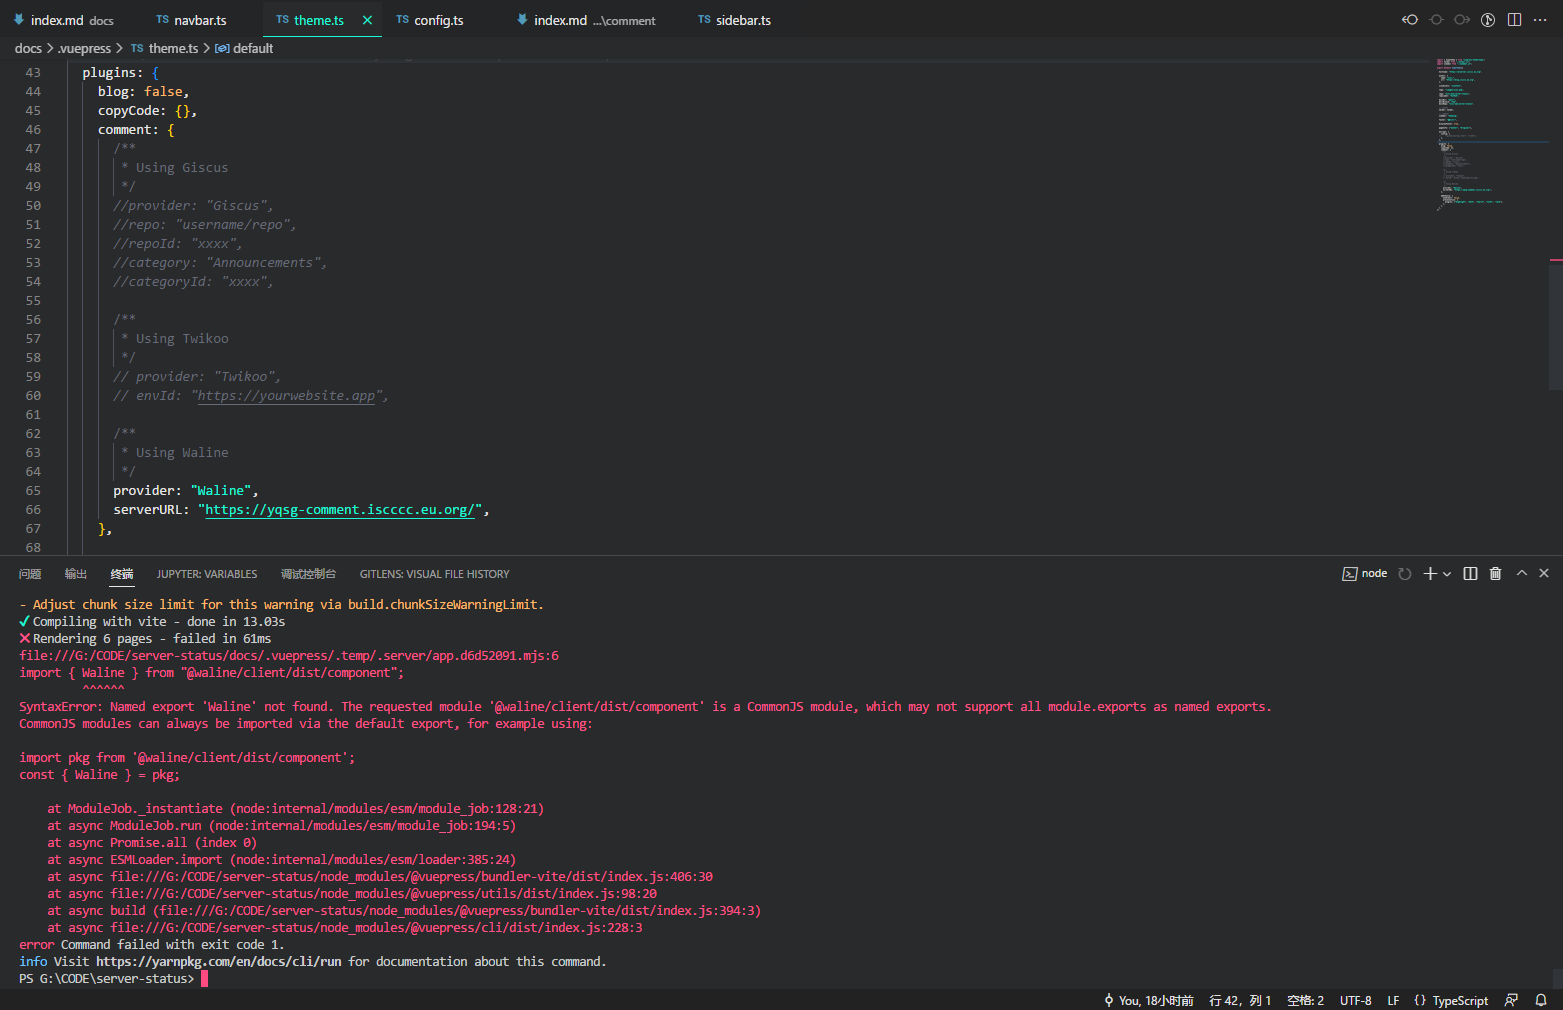Open notifications via the bell icon
1563x1010 pixels.
[1541, 999]
